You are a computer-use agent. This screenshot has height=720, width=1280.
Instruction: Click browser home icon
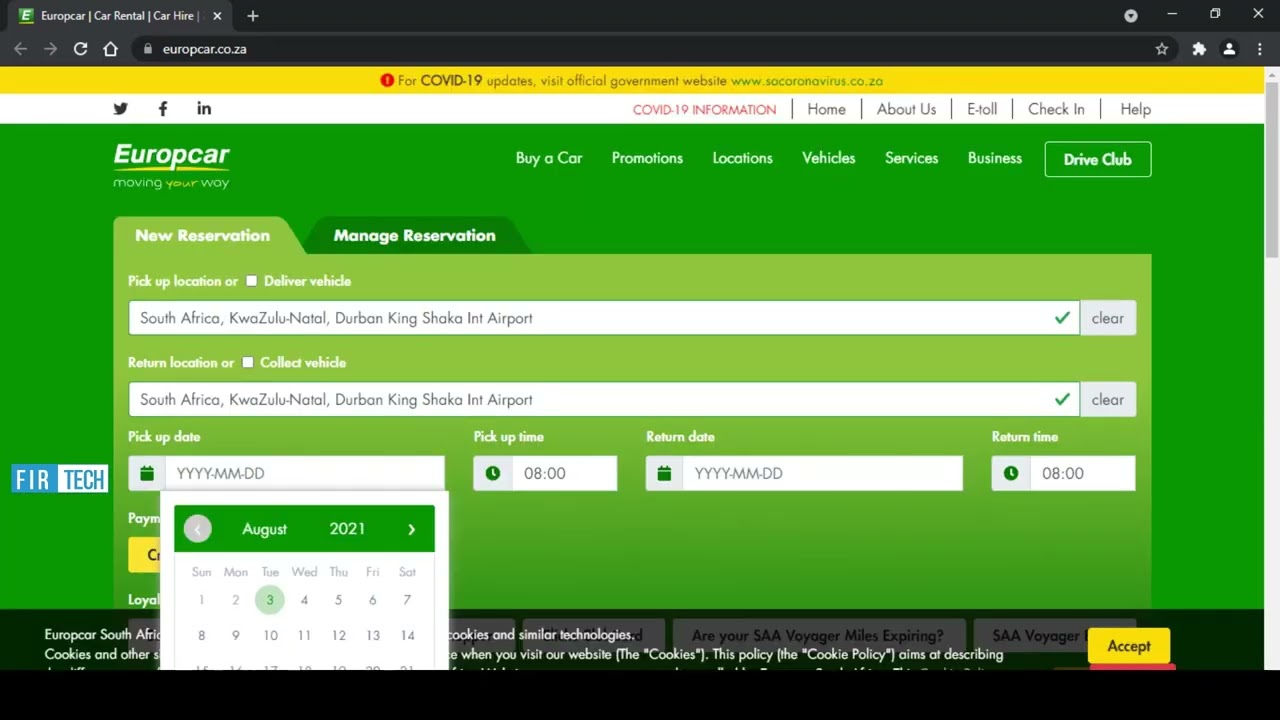pos(110,49)
